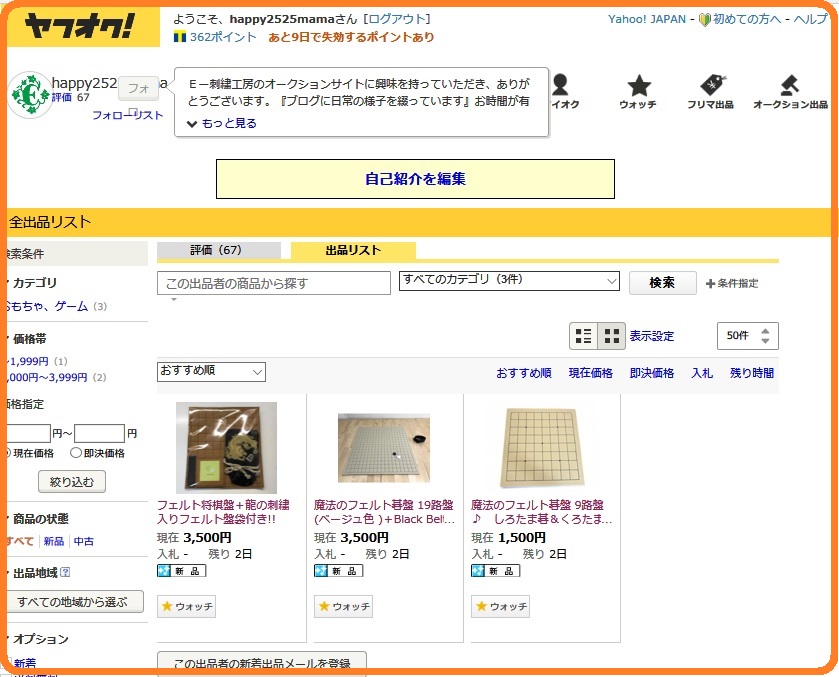Sort by 入札 count
The image size is (839, 677).
(702, 373)
